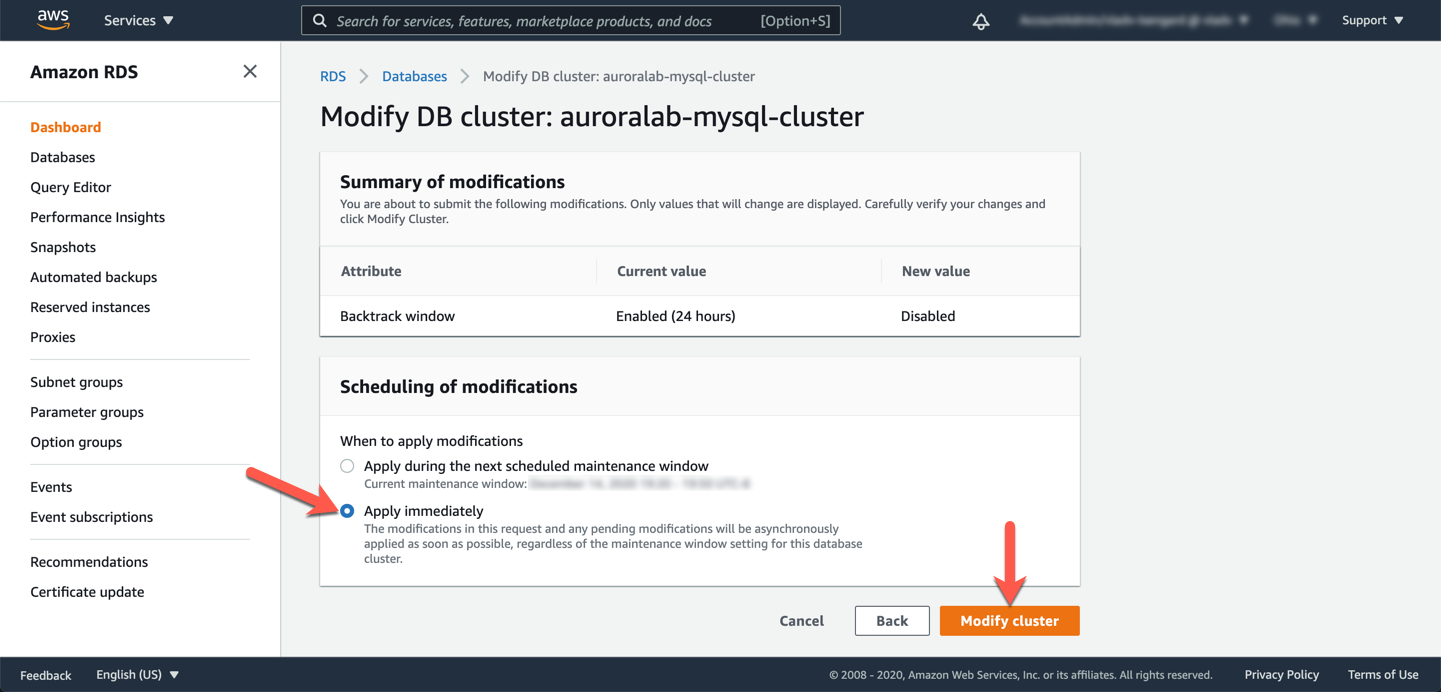1441x692 pixels.
Task: Click the Backtrack window attribute cell
Action: pos(398,316)
